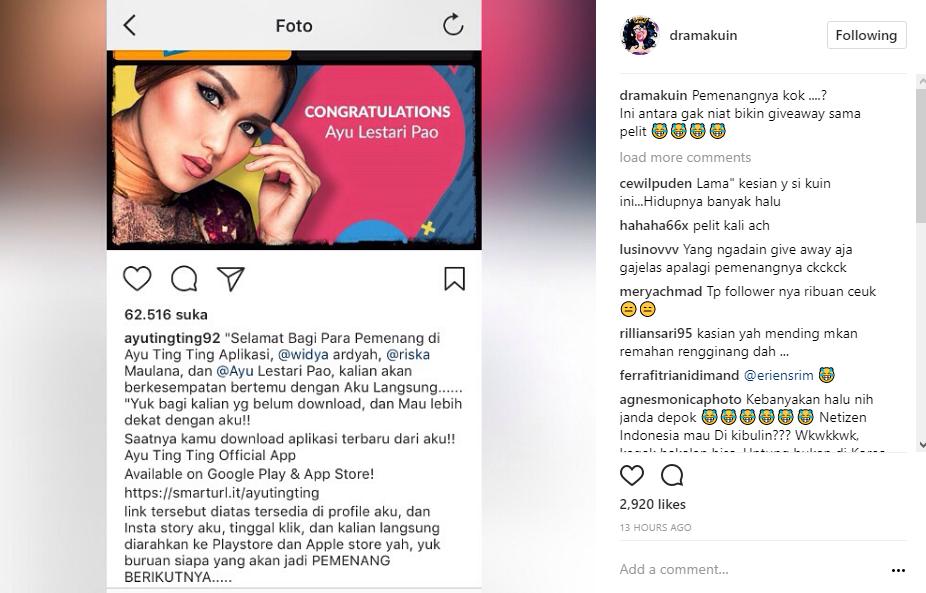Share post using paper plane icon
Image resolution: width=926 pixels, height=593 pixels.
click(230, 278)
